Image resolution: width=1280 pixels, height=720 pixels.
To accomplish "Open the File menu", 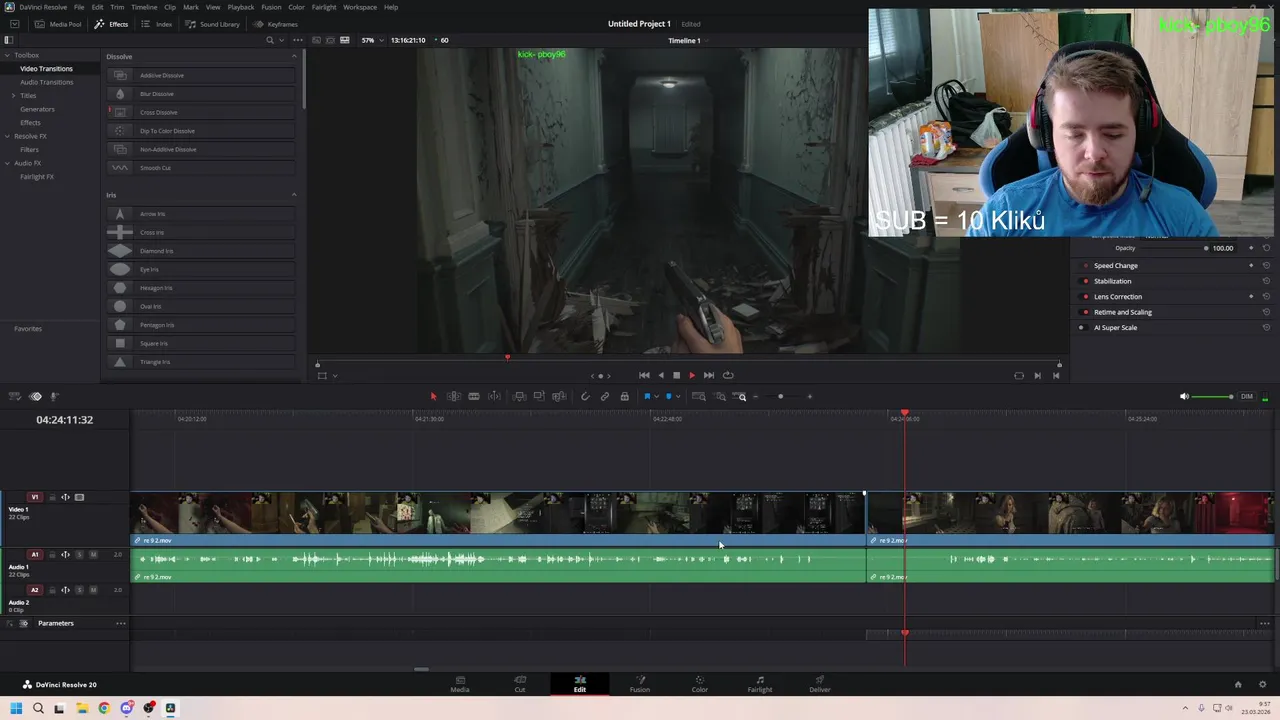I will [79, 7].
